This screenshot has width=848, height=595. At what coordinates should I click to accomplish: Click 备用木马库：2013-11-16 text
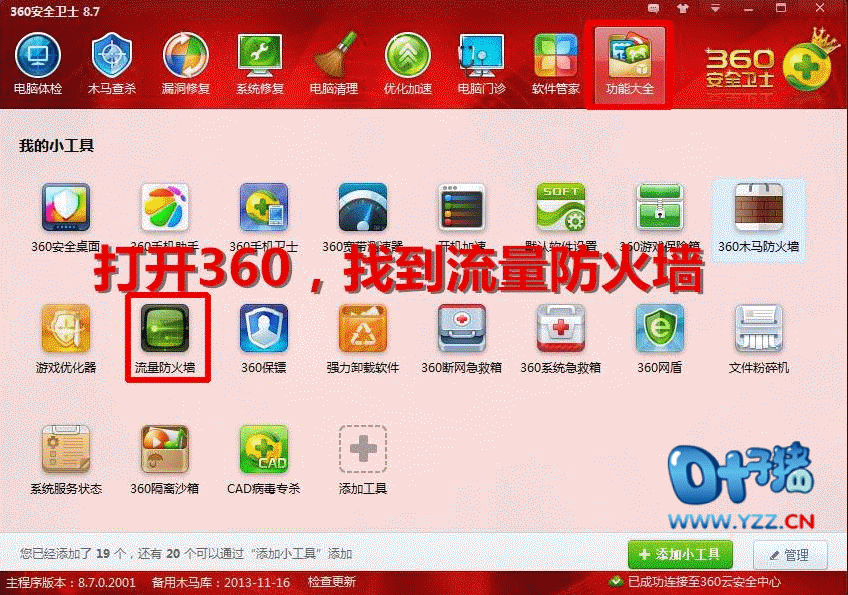coord(221,583)
